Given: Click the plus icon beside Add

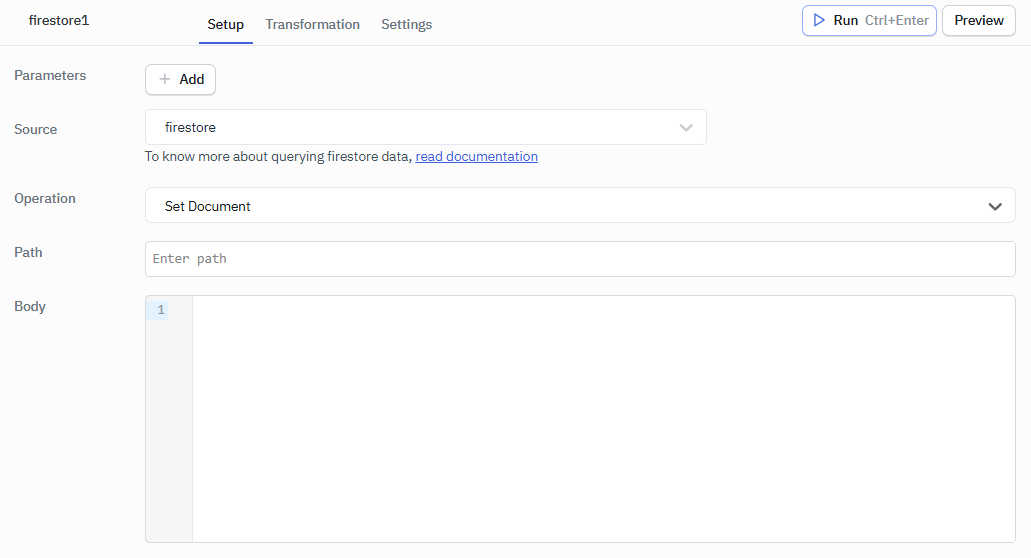Looking at the screenshot, I should point(165,79).
